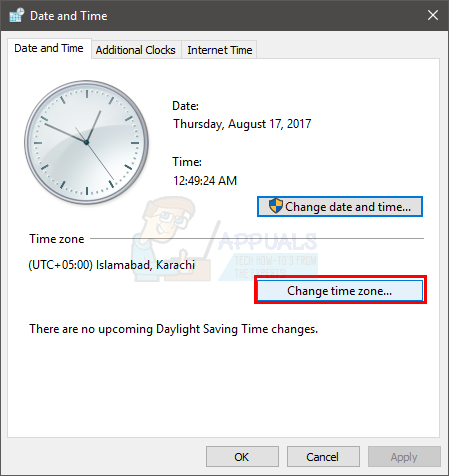The height and width of the screenshot is (476, 449).
Task: Click the shield icon on Change date and time
Action: 276,206
